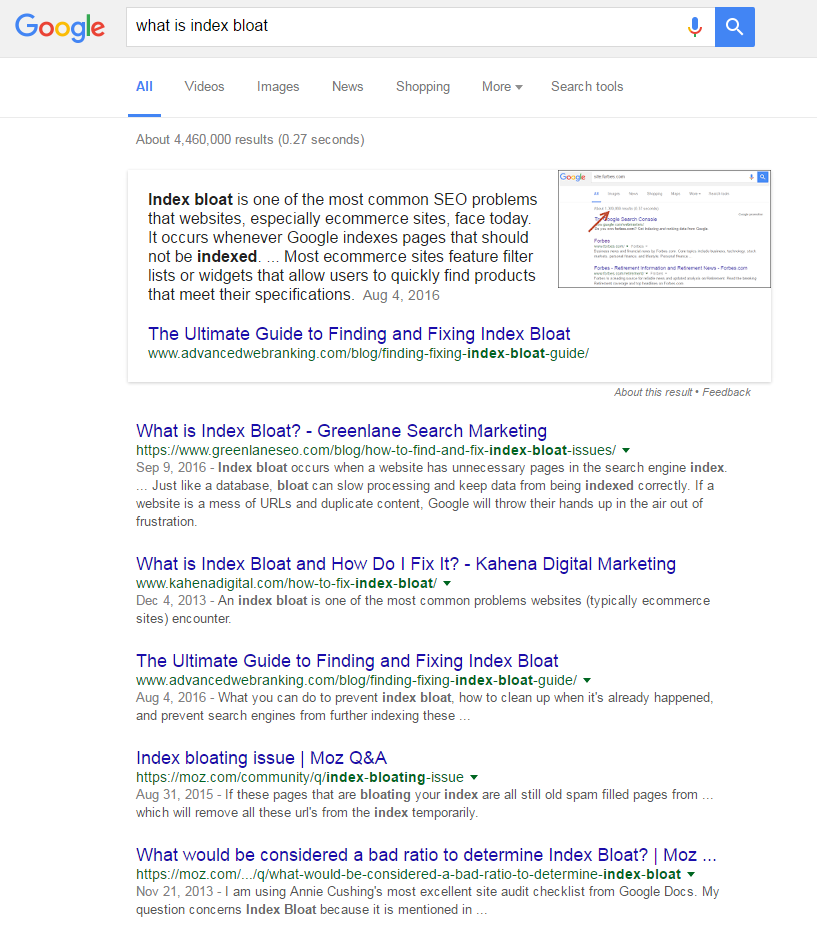The height and width of the screenshot is (928, 817).
Task: Click the 'Aug 31, 2015' Moz snippet date
Action: click(175, 795)
